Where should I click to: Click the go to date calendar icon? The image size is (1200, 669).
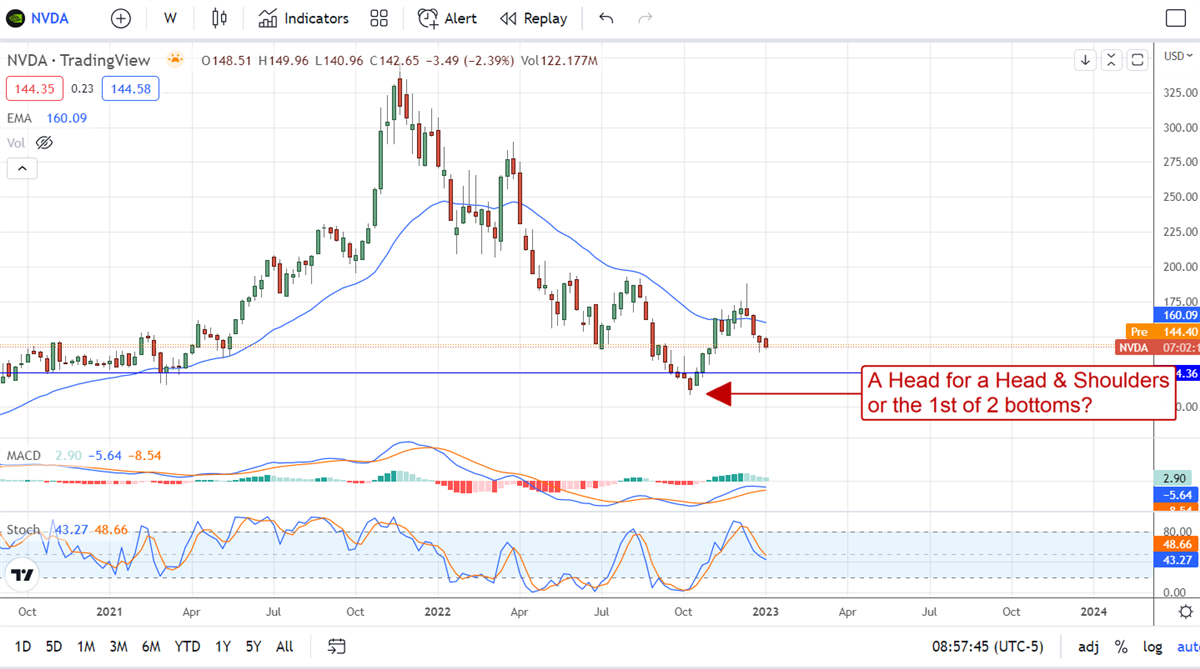(336, 646)
